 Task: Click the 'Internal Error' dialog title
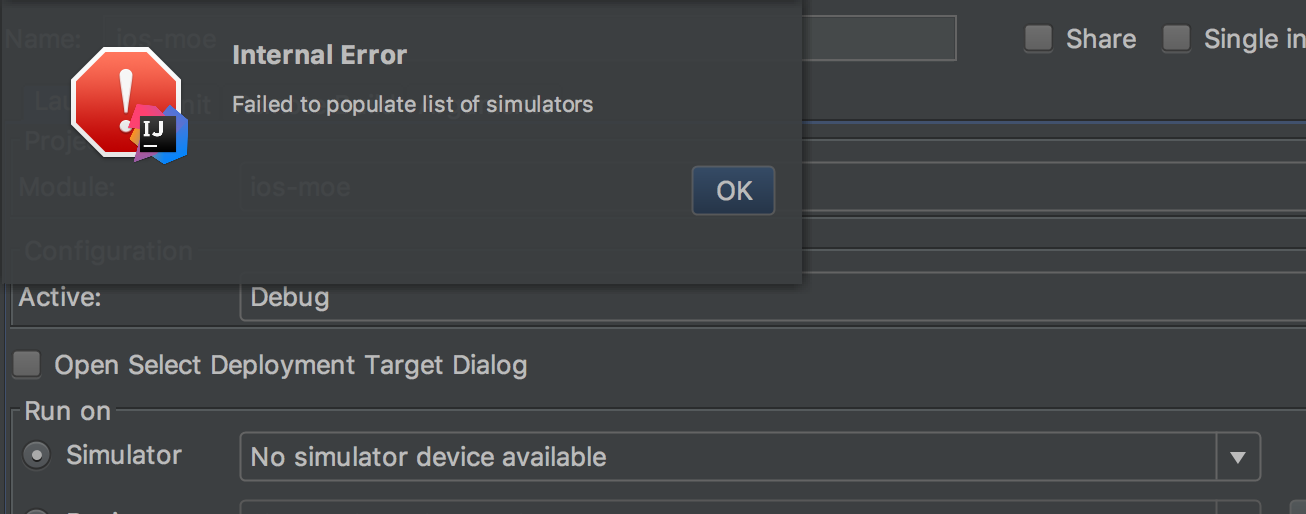(x=320, y=55)
